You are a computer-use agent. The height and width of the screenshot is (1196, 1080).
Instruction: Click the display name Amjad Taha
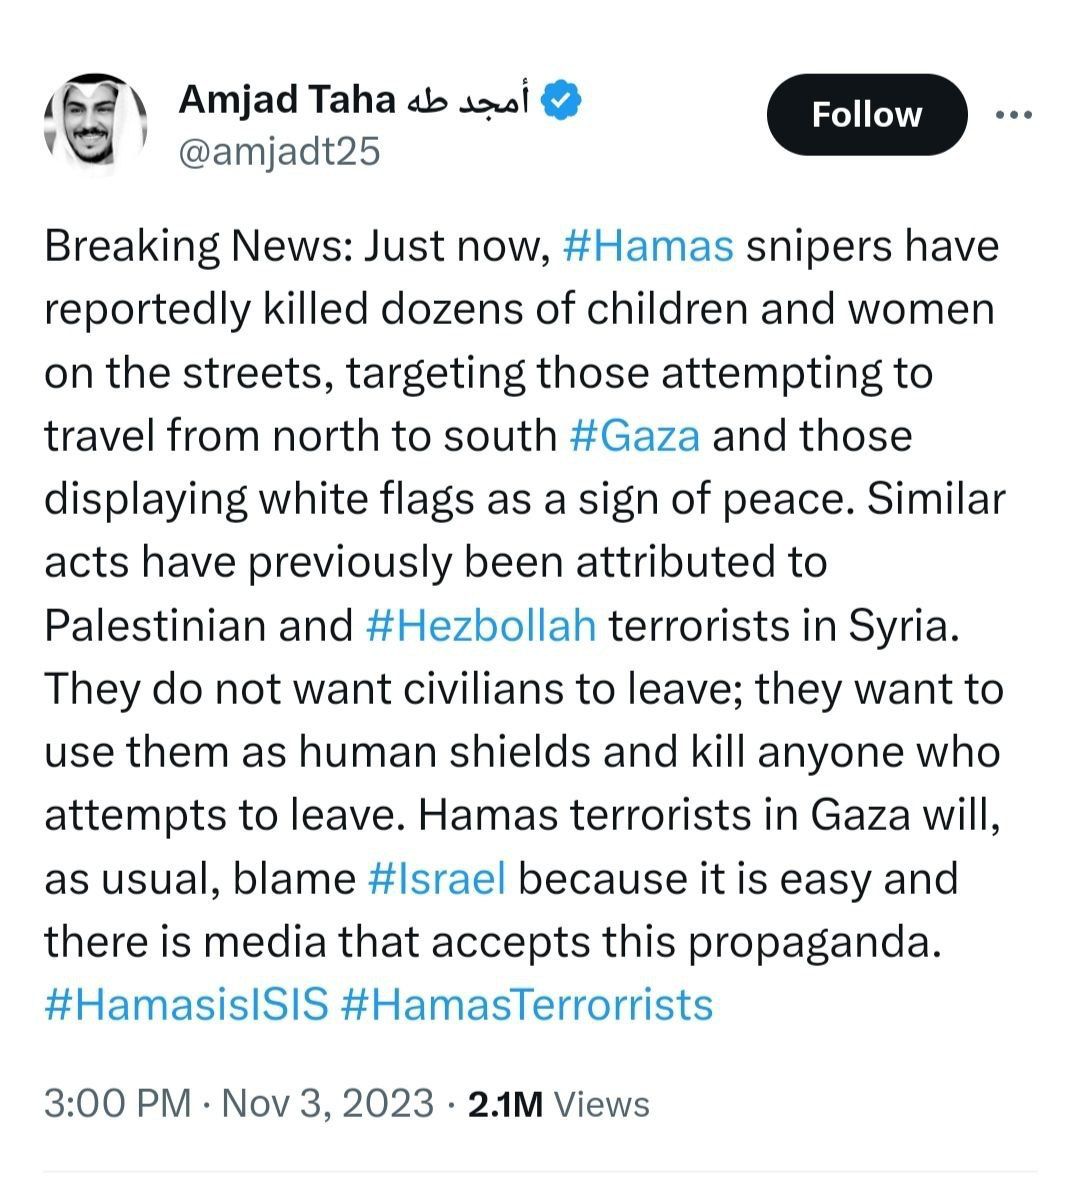click(x=287, y=100)
